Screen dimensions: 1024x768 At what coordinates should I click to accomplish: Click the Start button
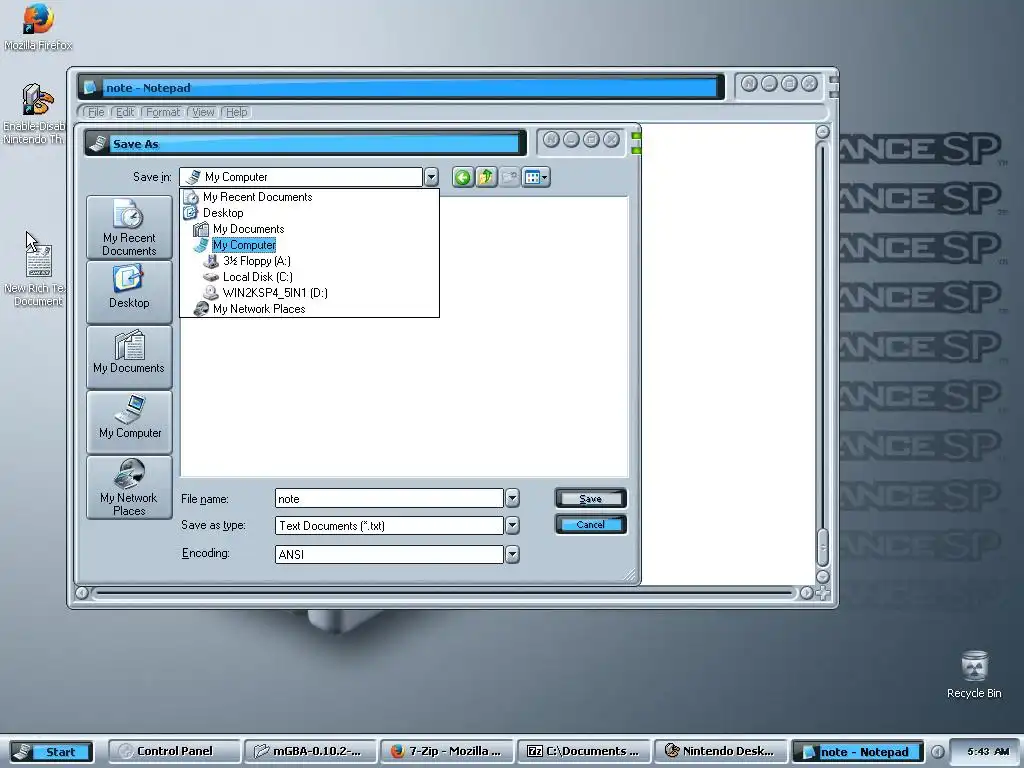point(52,752)
